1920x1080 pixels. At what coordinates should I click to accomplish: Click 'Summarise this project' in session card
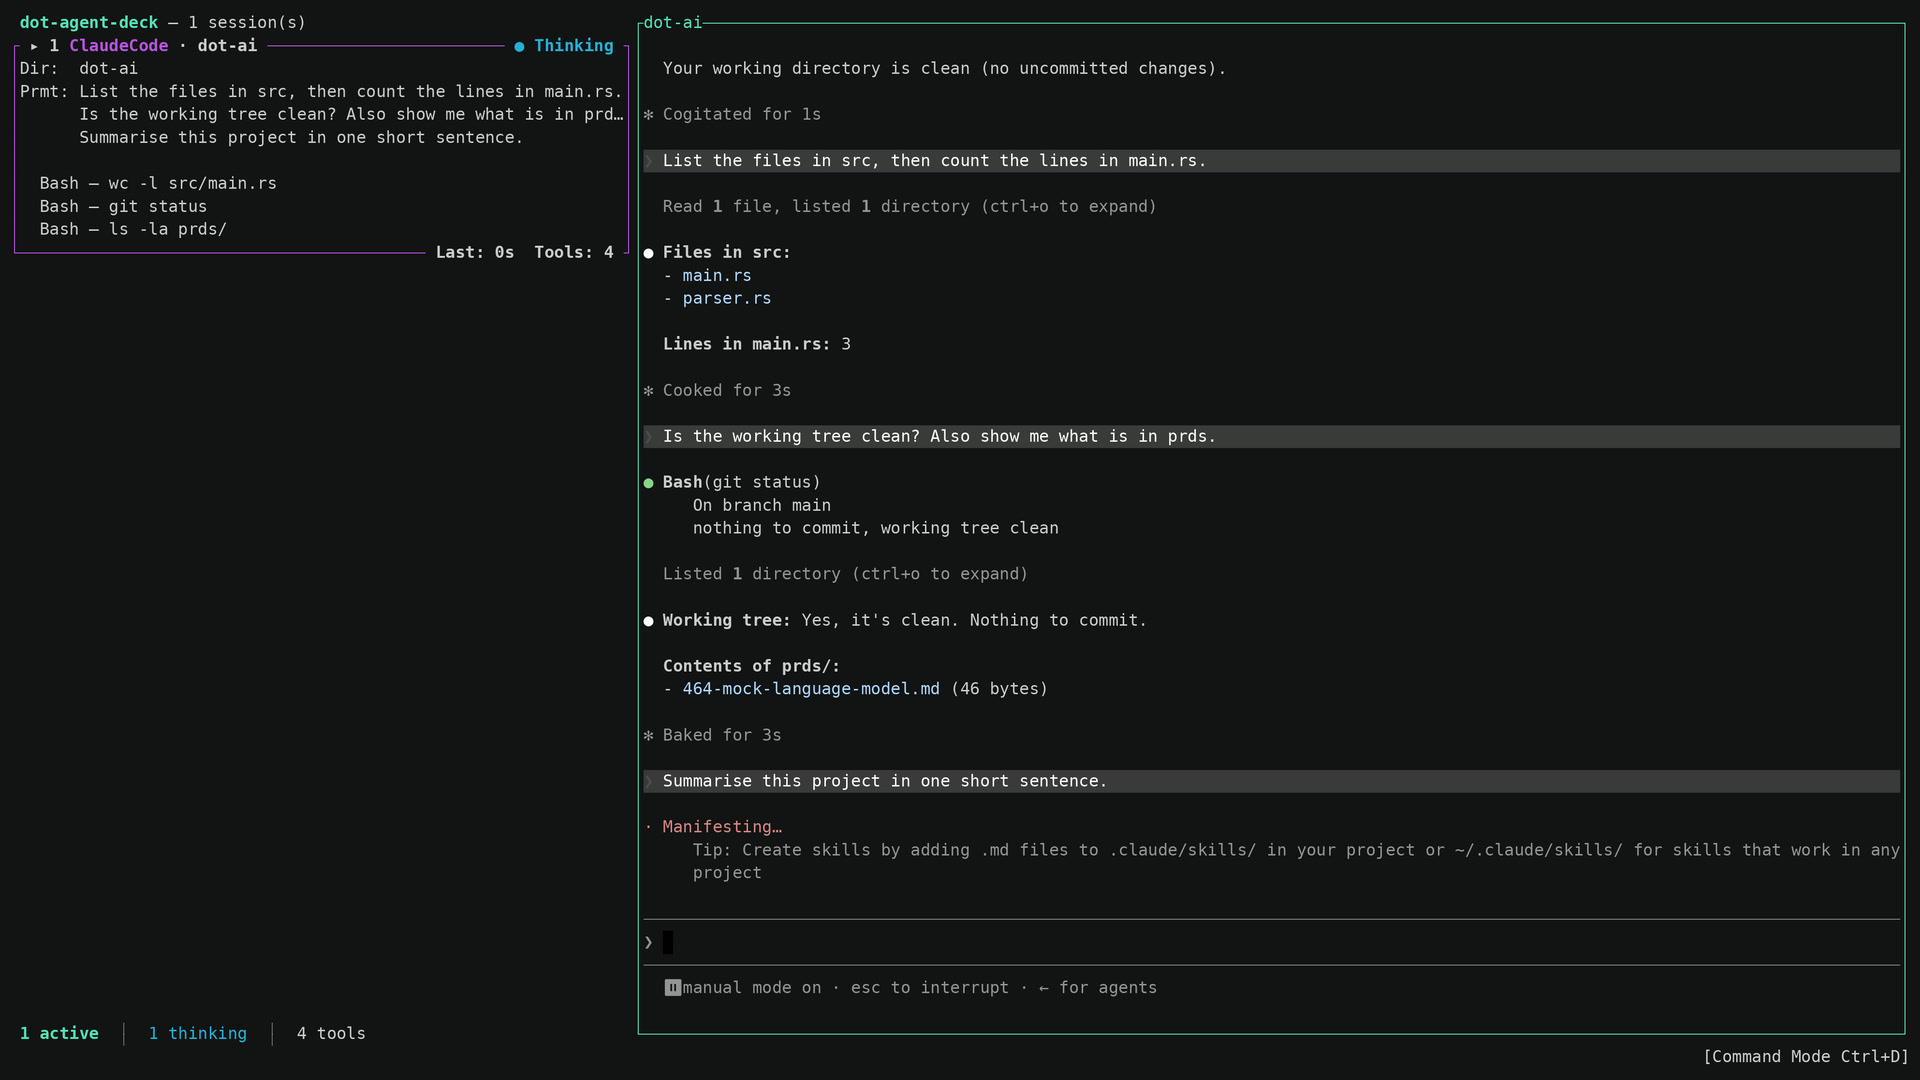[301, 138]
